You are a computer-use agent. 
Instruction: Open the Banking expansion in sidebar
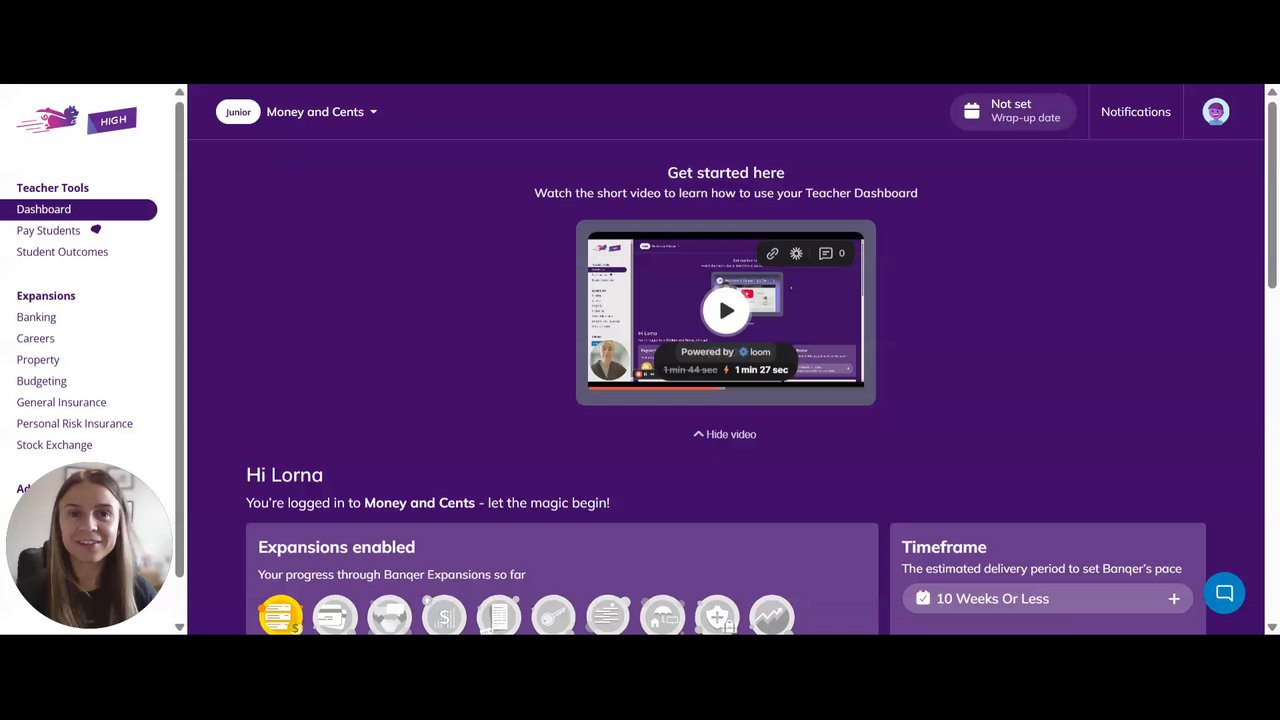point(36,317)
